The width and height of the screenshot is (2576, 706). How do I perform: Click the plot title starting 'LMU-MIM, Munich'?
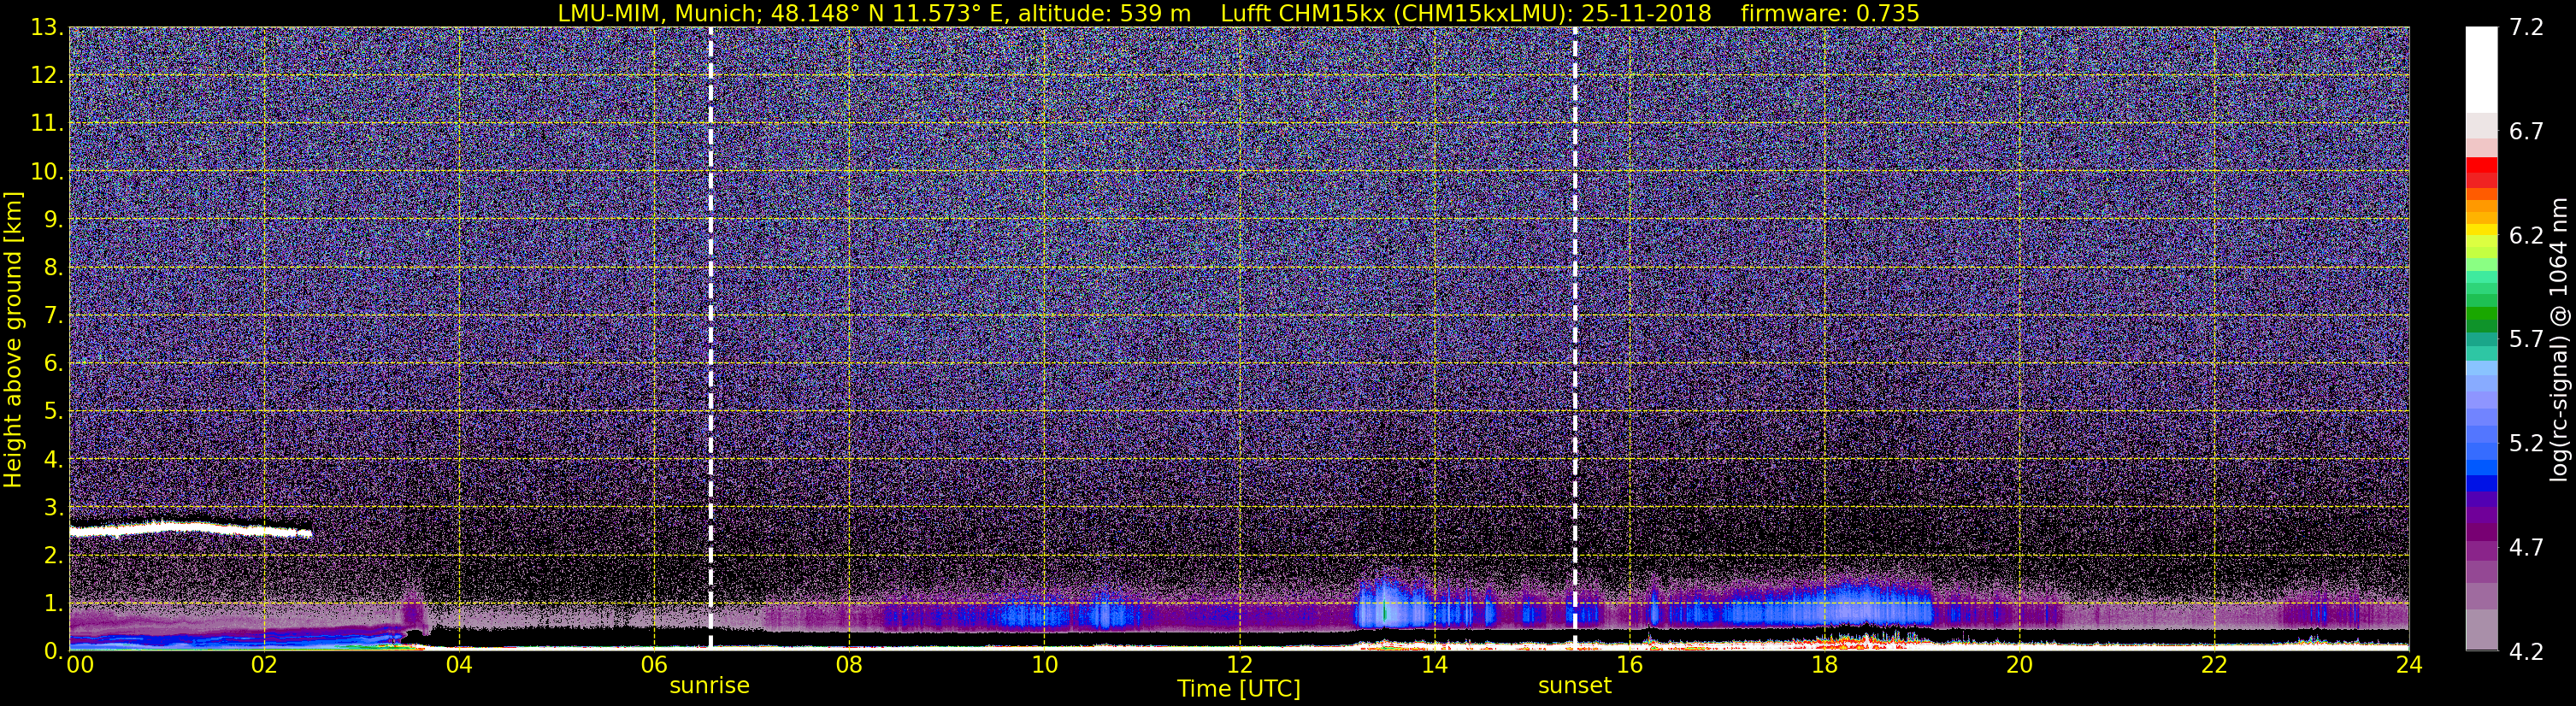(x=1238, y=13)
